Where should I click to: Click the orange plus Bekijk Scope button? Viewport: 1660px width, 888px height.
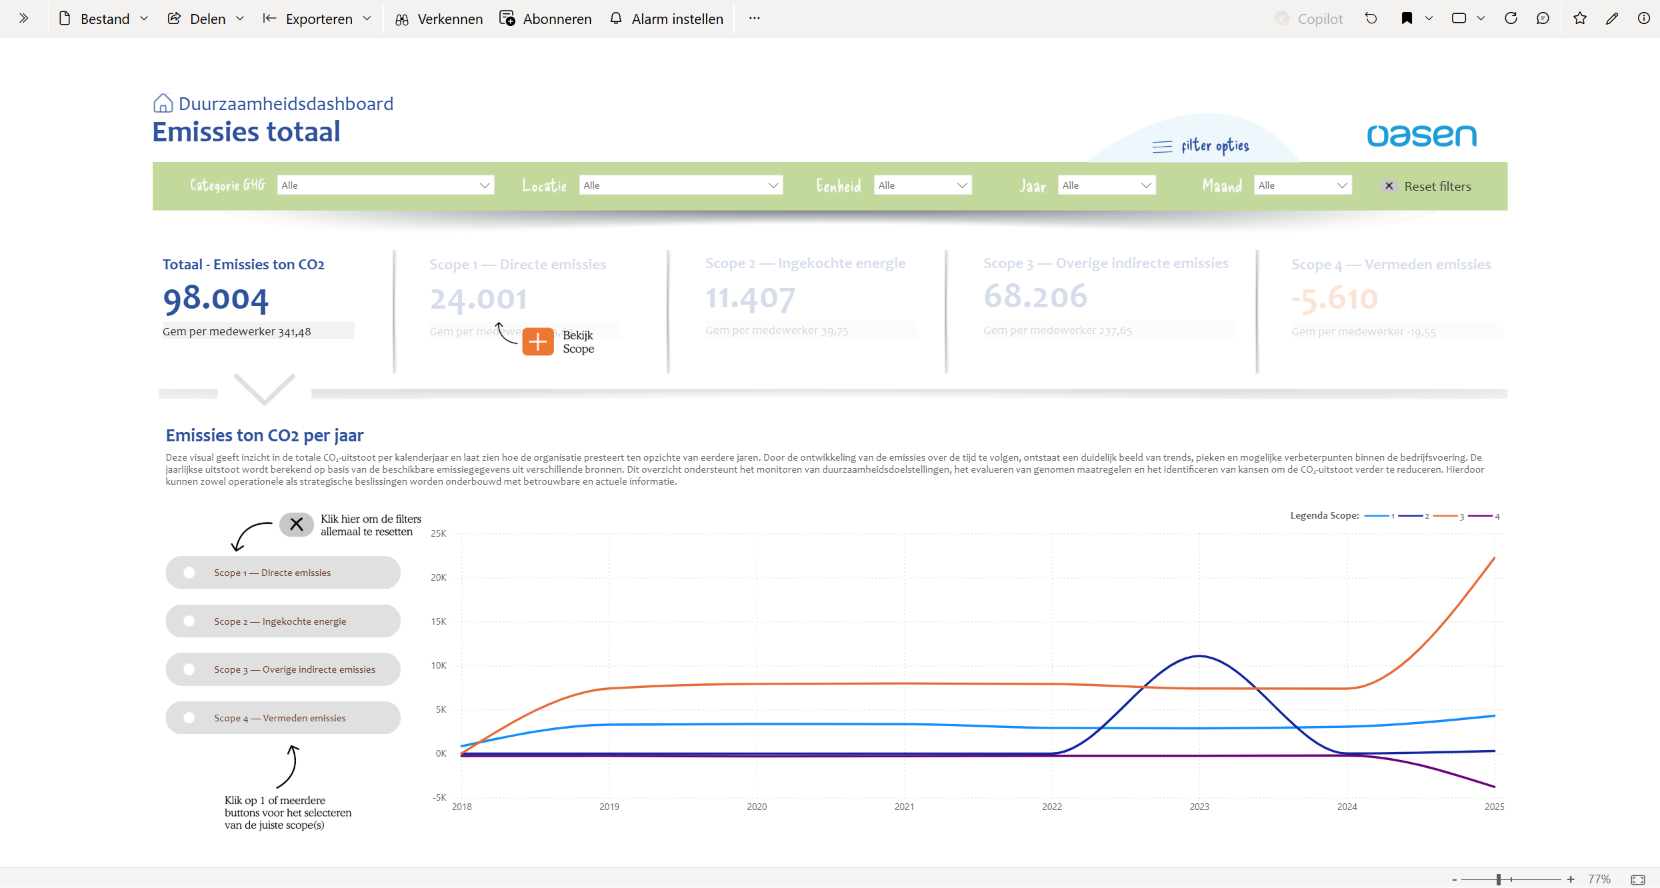538,342
